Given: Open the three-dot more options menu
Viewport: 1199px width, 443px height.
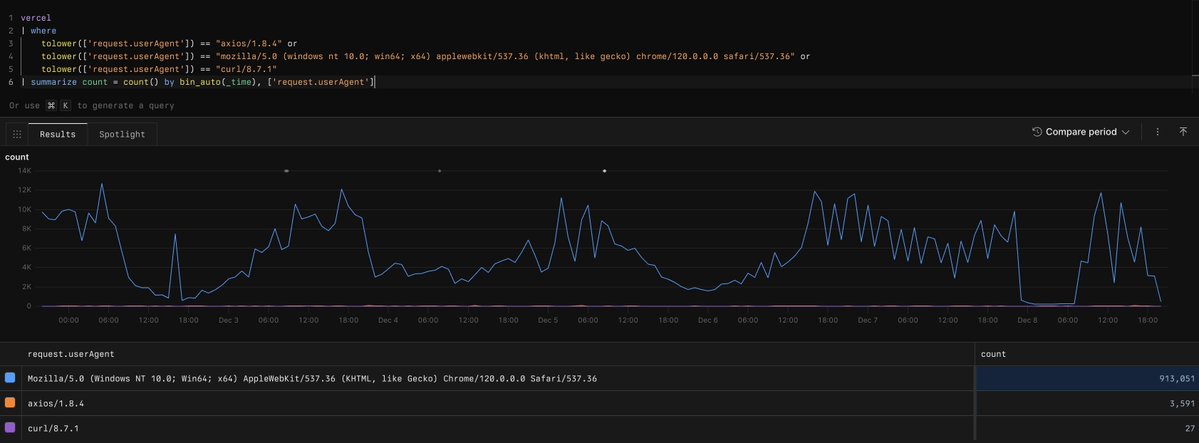Looking at the screenshot, I should point(1158,132).
